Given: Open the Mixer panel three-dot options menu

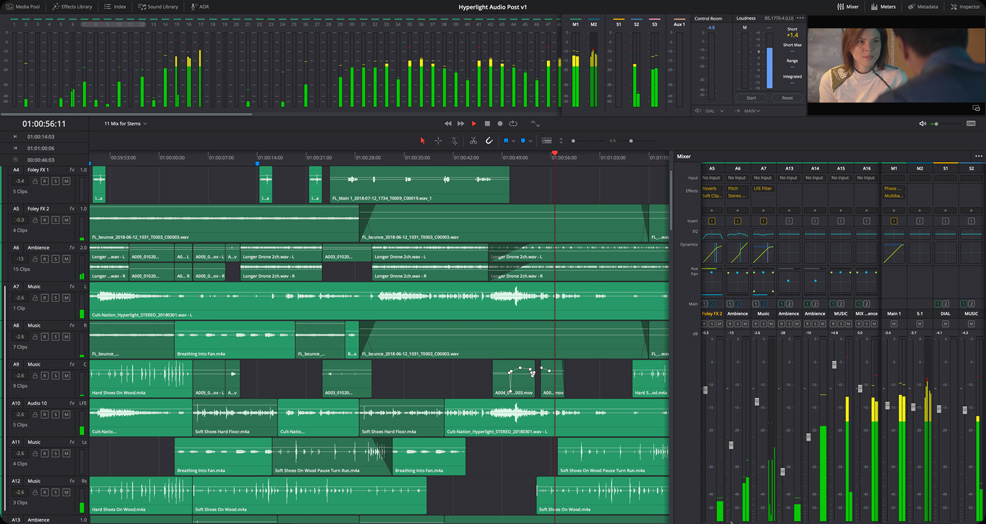Looking at the screenshot, I should [x=978, y=156].
